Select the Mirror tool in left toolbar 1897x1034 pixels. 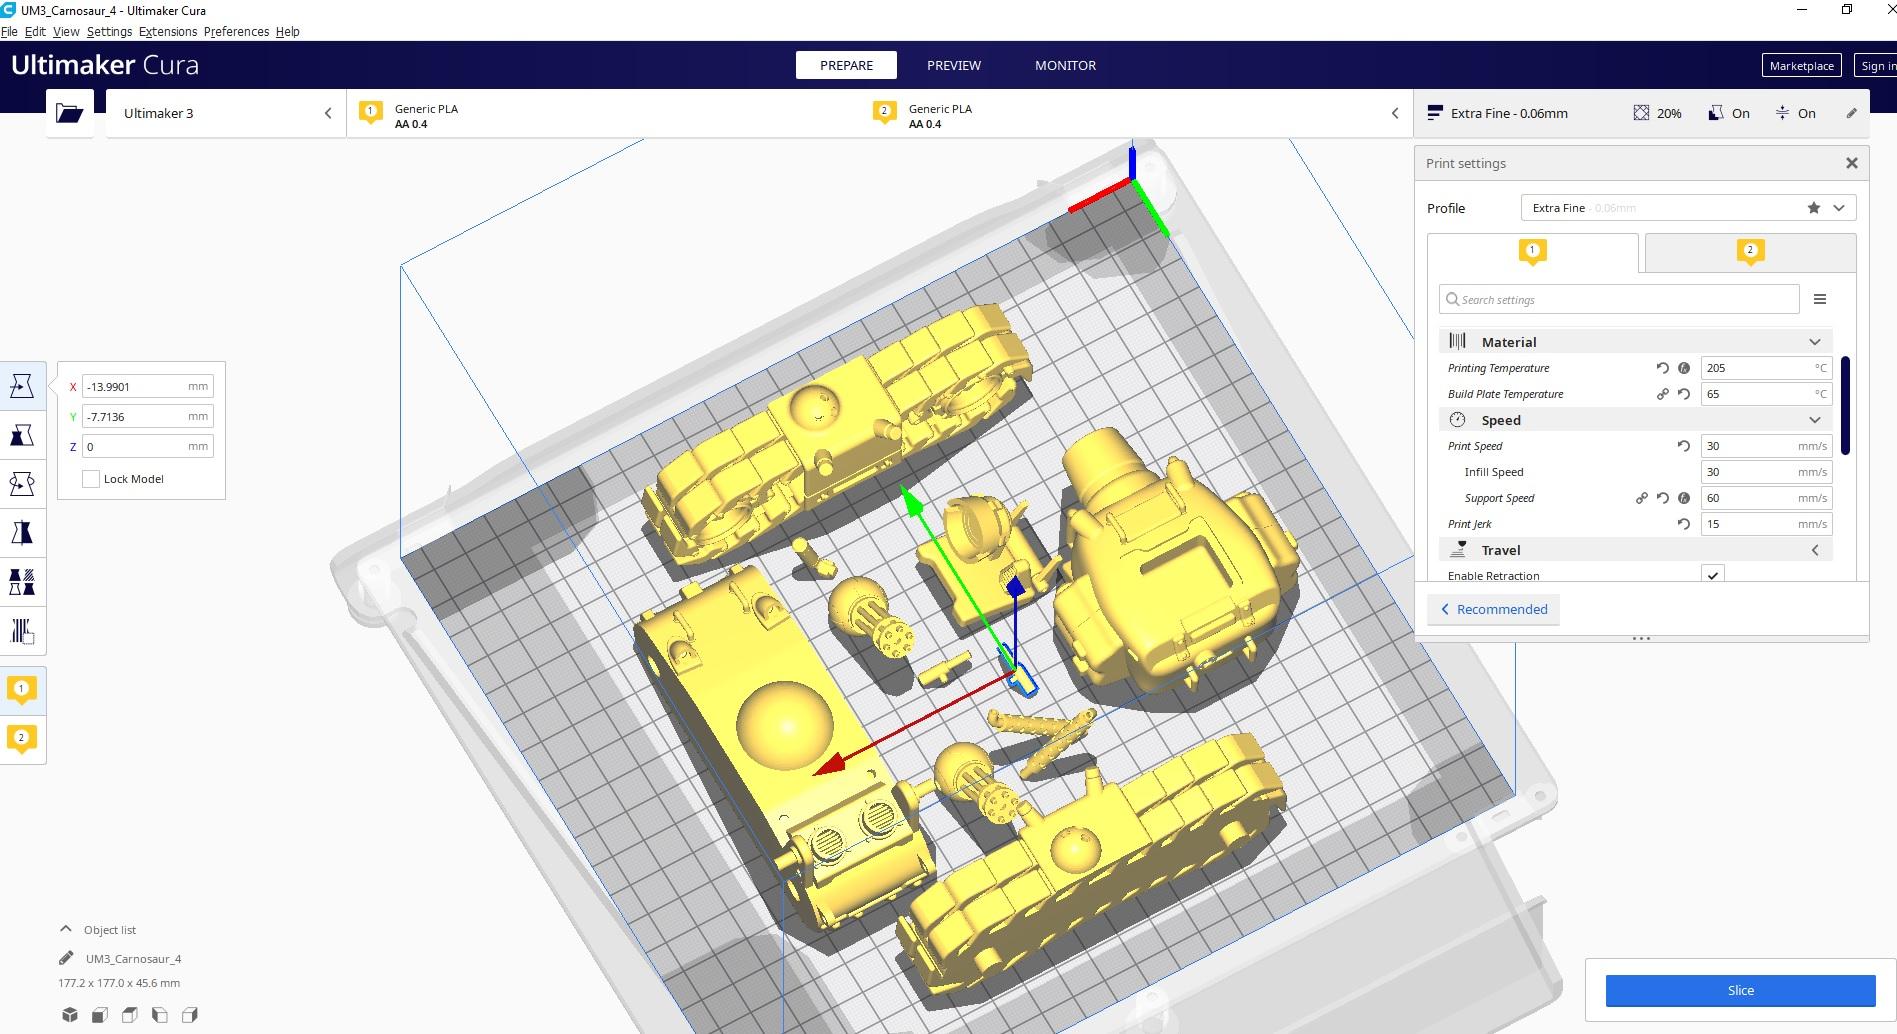tap(22, 533)
